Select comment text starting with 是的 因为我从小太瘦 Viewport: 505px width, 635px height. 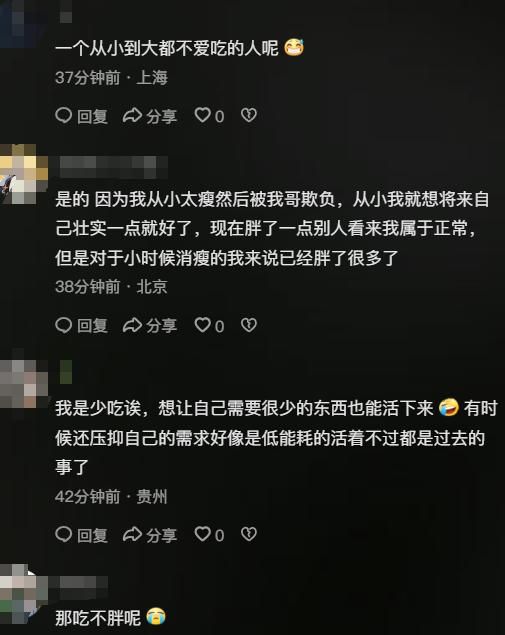(272, 228)
